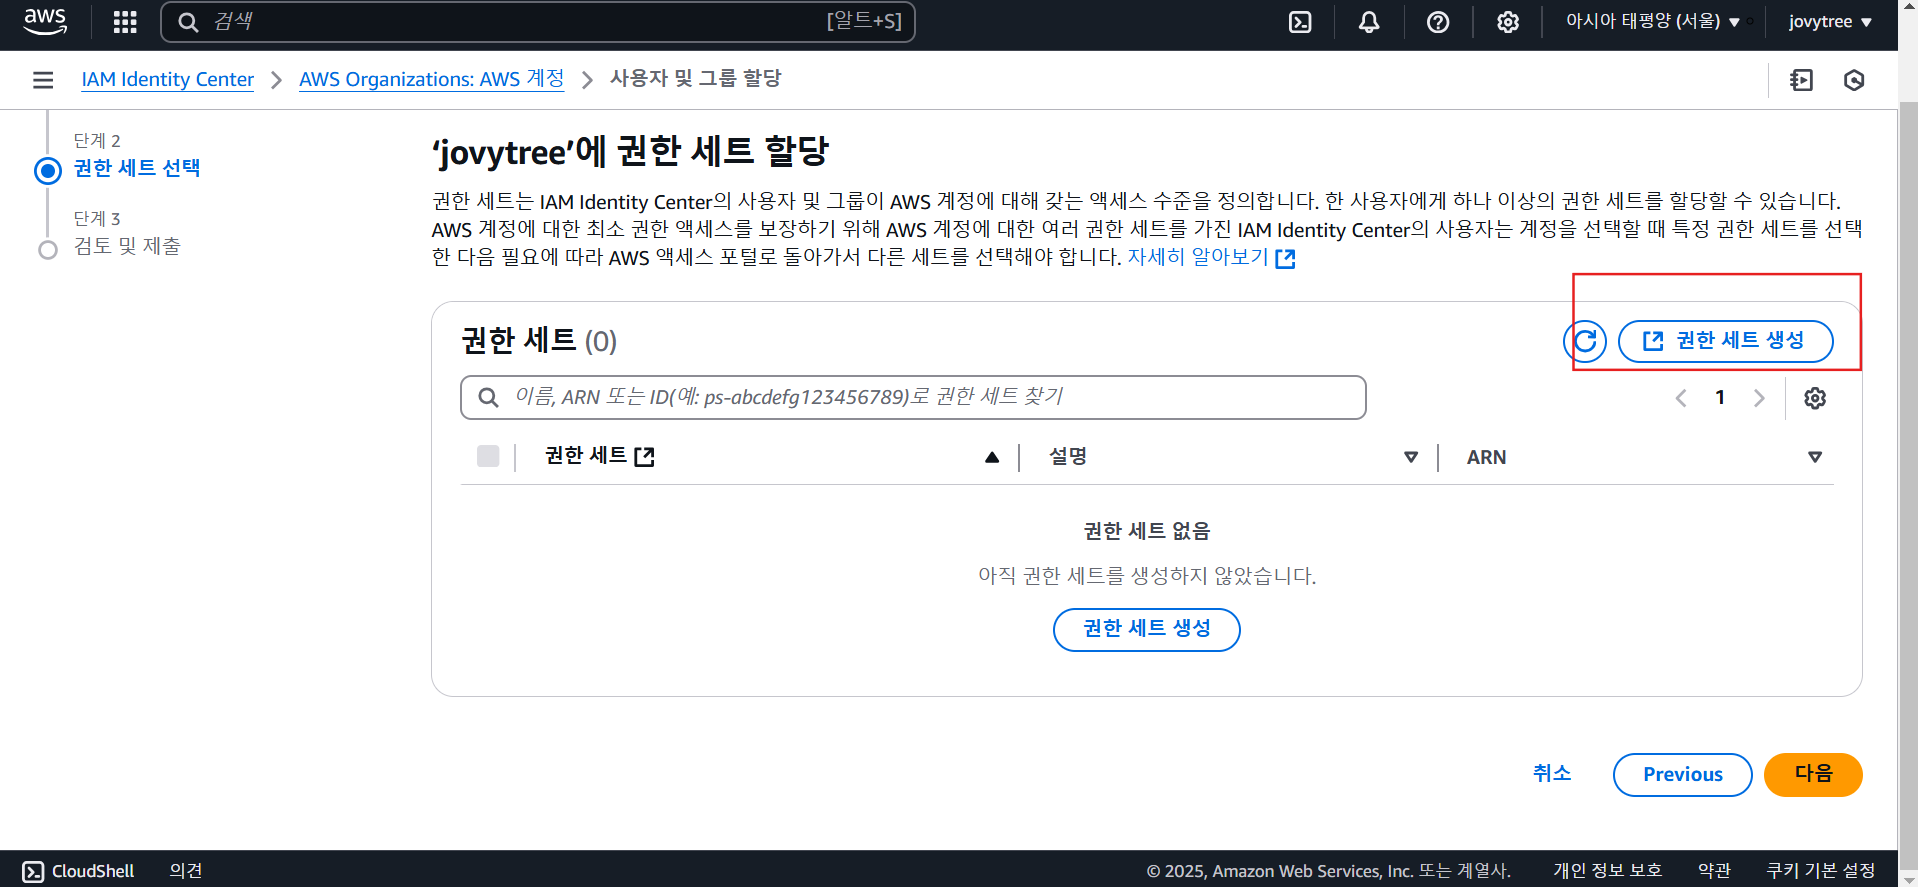Image resolution: width=1918 pixels, height=887 pixels.
Task: Open the side panel icon by breadcrumbs
Action: pyautogui.click(x=1801, y=80)
